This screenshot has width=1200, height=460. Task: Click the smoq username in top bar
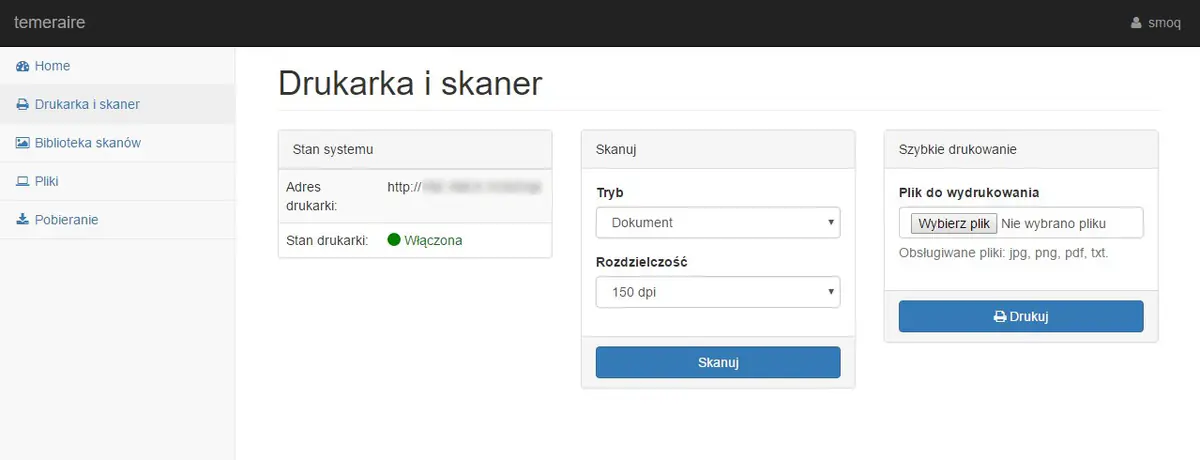click(x=1165, y=23)
